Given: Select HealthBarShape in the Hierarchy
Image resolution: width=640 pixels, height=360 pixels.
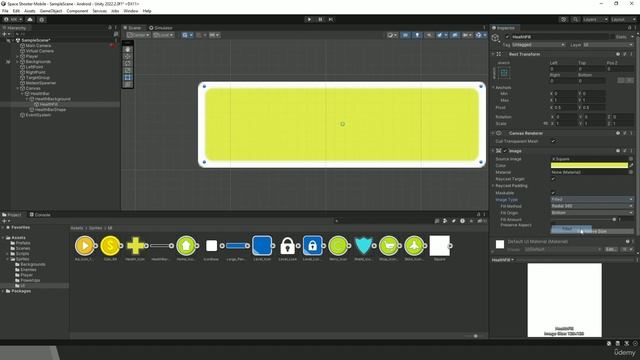Looking at the screenshot, I should pos(50,109).
